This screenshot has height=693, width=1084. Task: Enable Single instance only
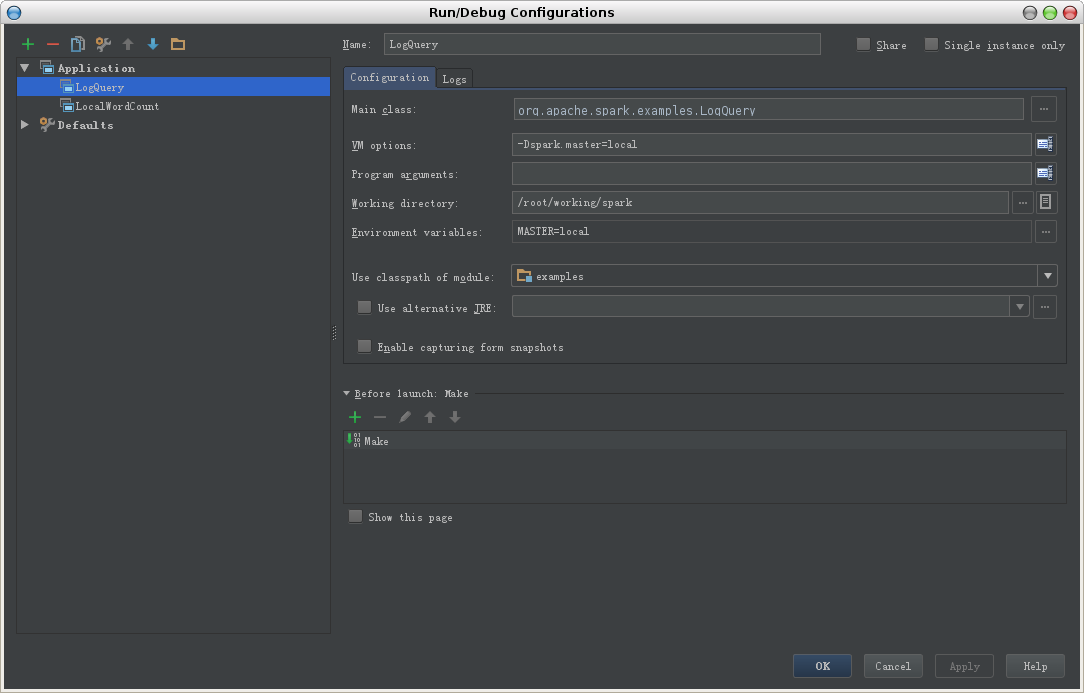[x=931, y=44]
